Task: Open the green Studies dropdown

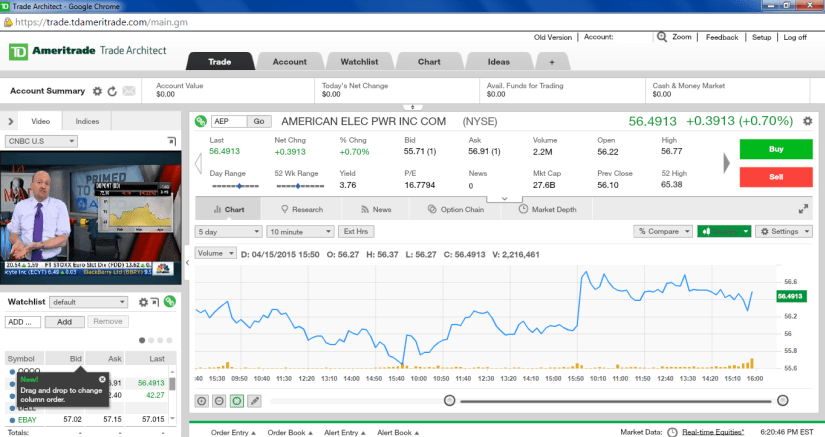Action: click(x=724, y=231)
